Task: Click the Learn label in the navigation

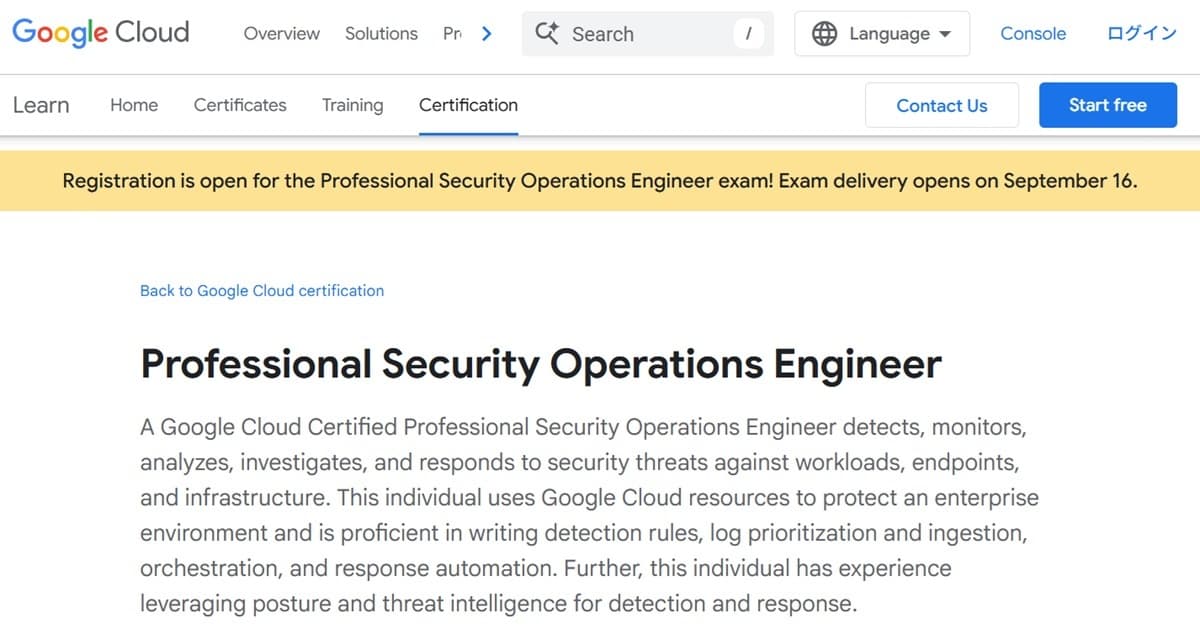Action: tap(41, 105)
